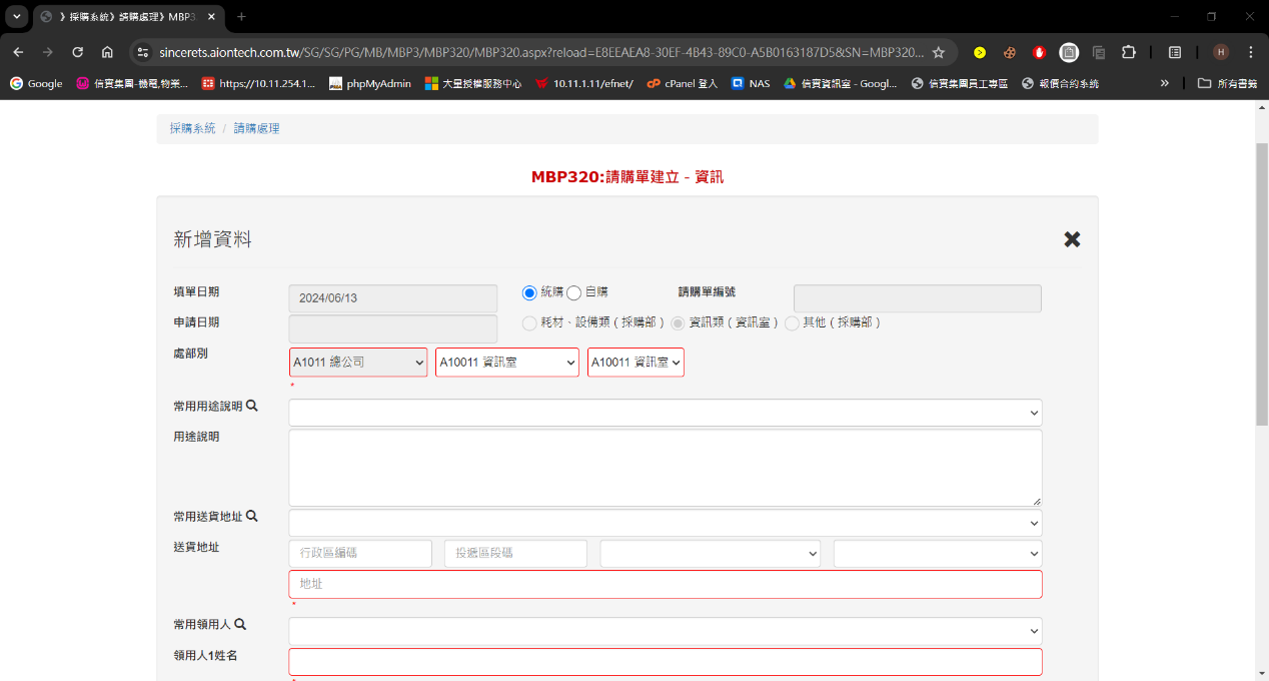The height and width of the screenshot is (681, 1269).
Task: Click the yellow circle extension icon
Action: tap(979, 52)
